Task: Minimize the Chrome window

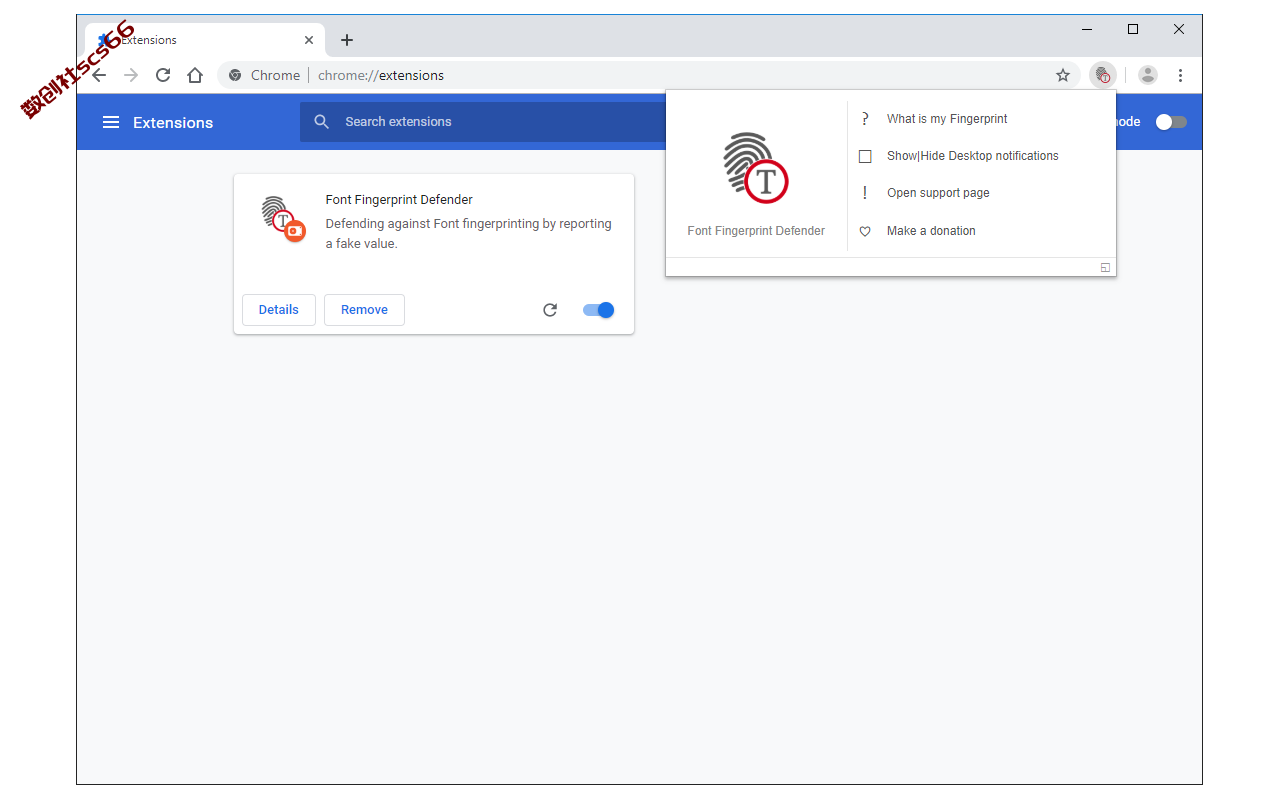Action: [1087, 30]
